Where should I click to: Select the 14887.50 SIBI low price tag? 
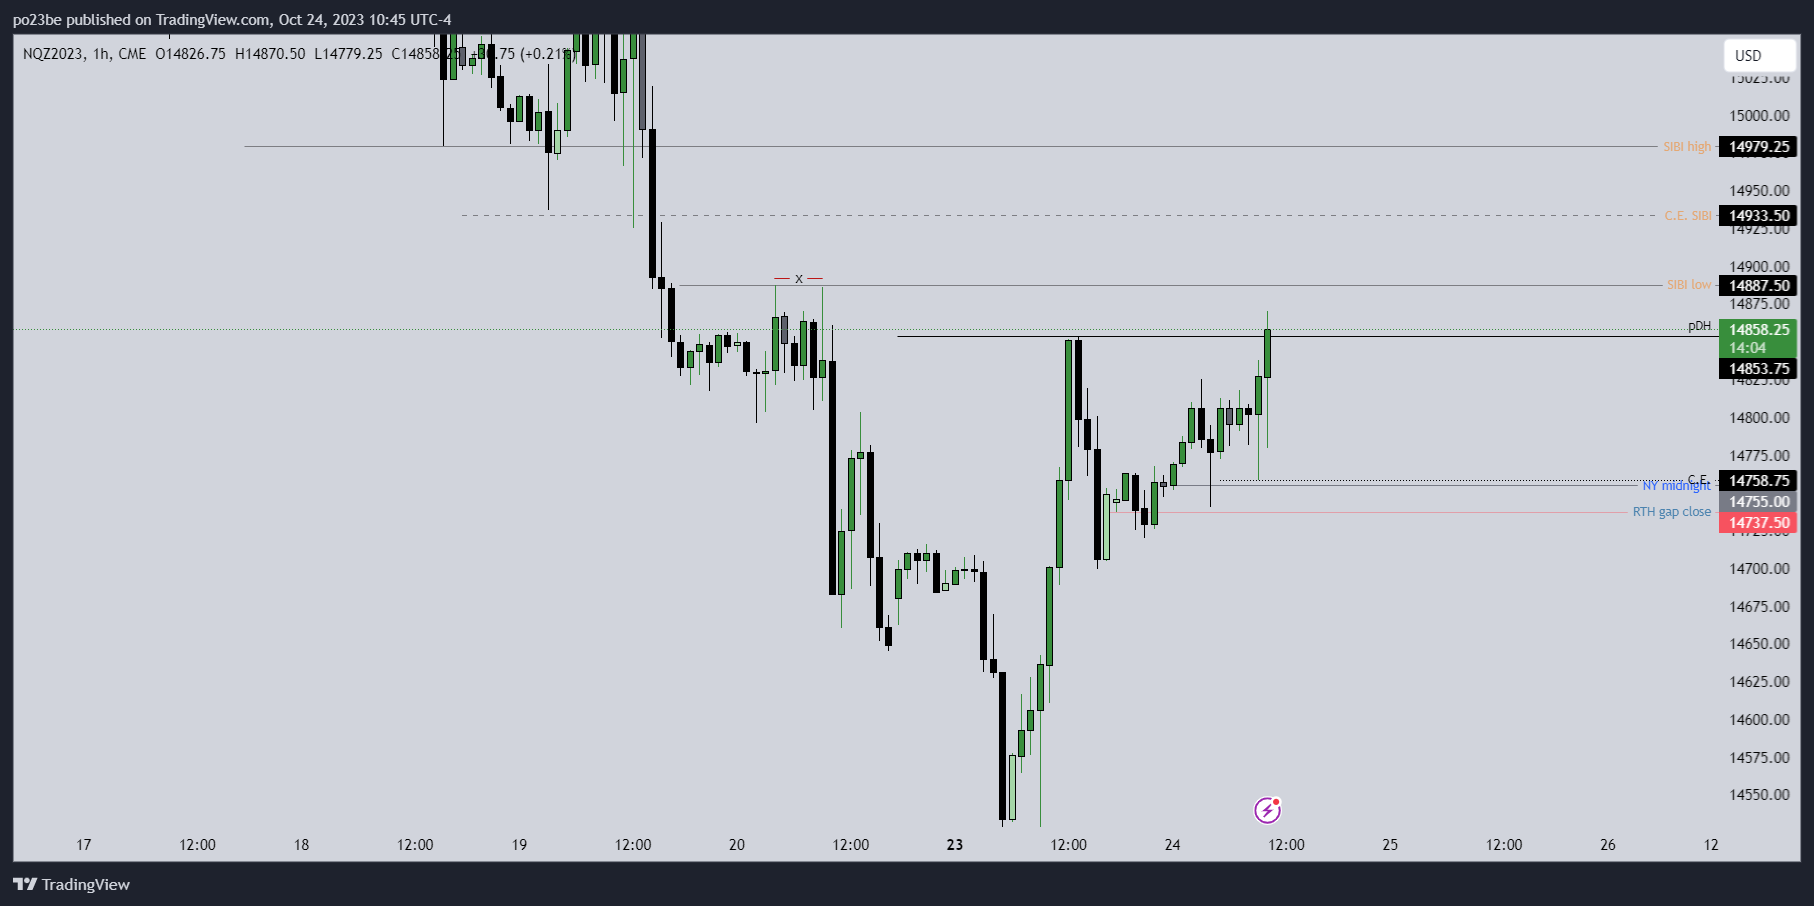click(x=1758, y=286)
